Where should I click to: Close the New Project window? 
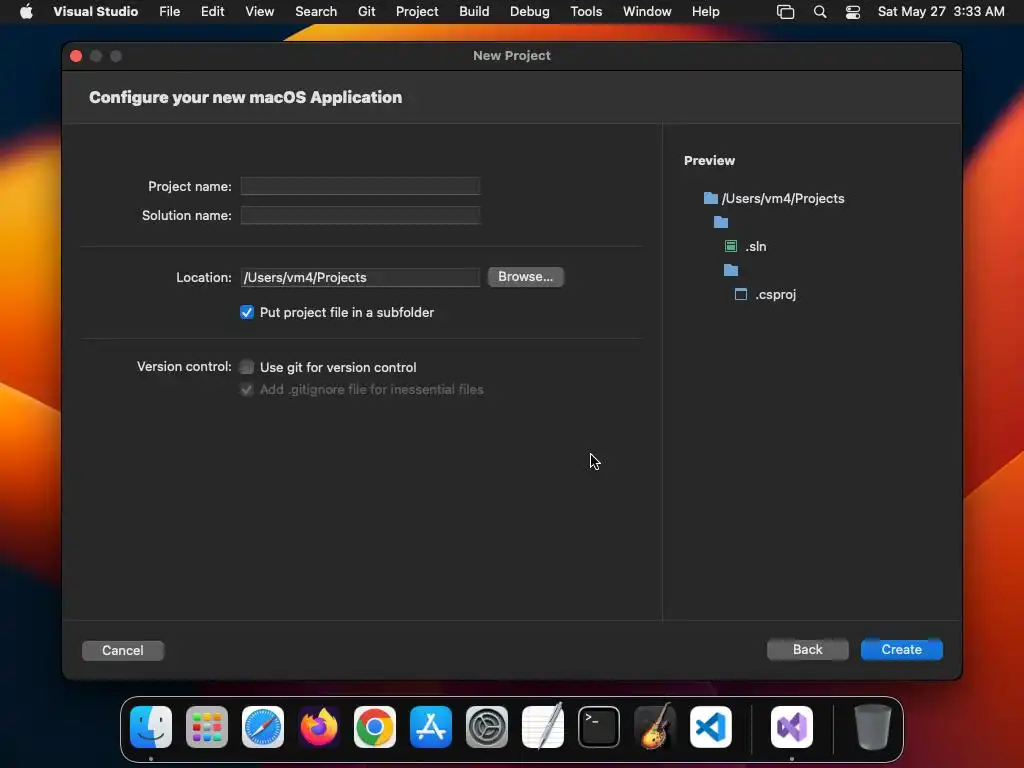[76, 56]
